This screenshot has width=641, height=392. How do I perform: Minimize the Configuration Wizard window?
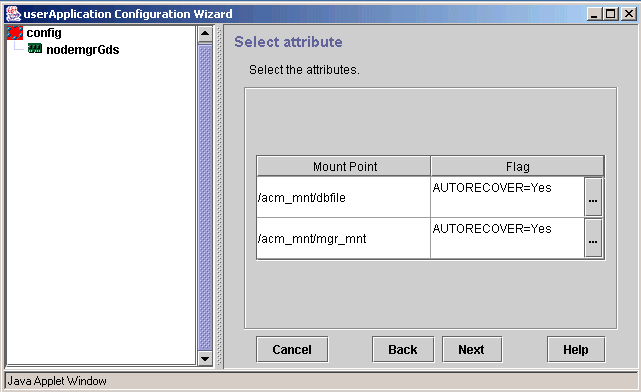click(x=594, y=14)
